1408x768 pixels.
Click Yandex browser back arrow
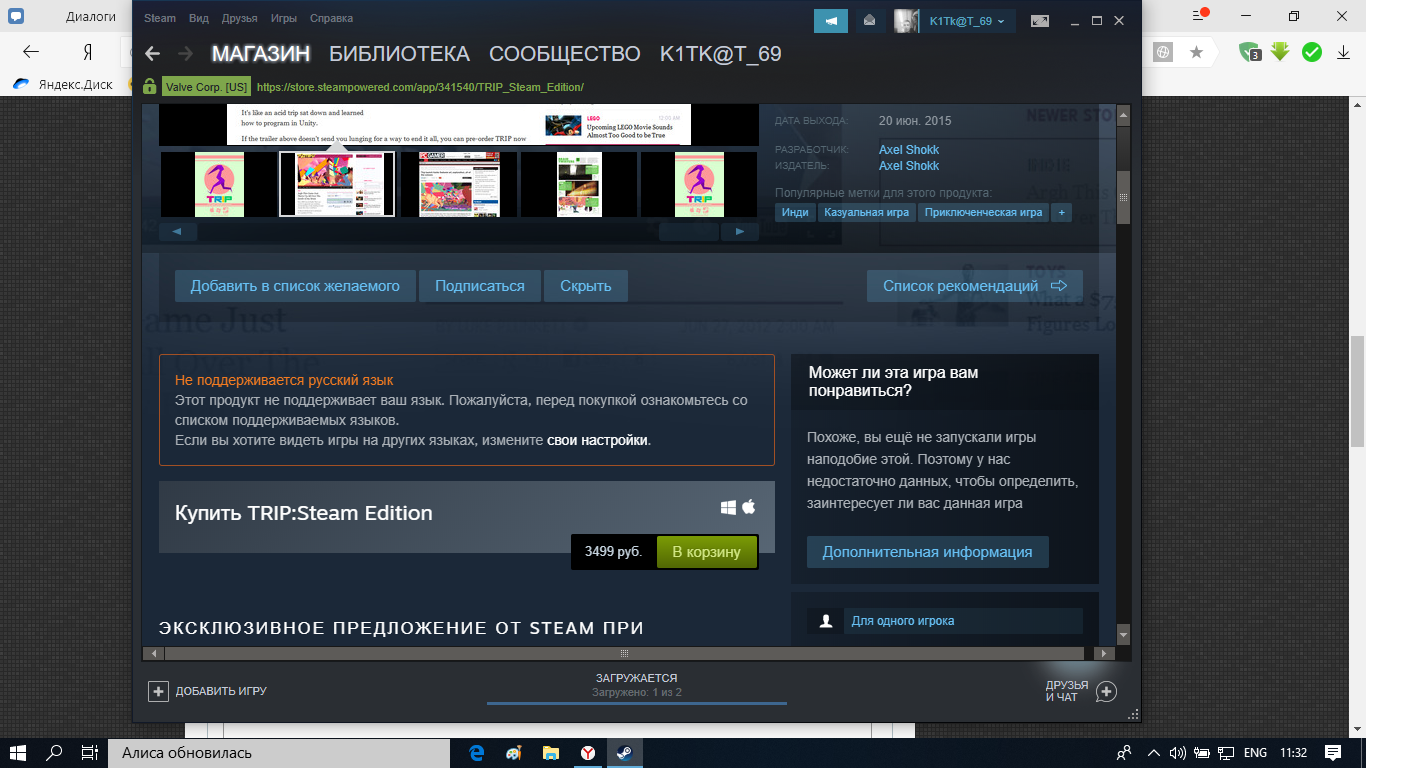(x=31, y=52)
